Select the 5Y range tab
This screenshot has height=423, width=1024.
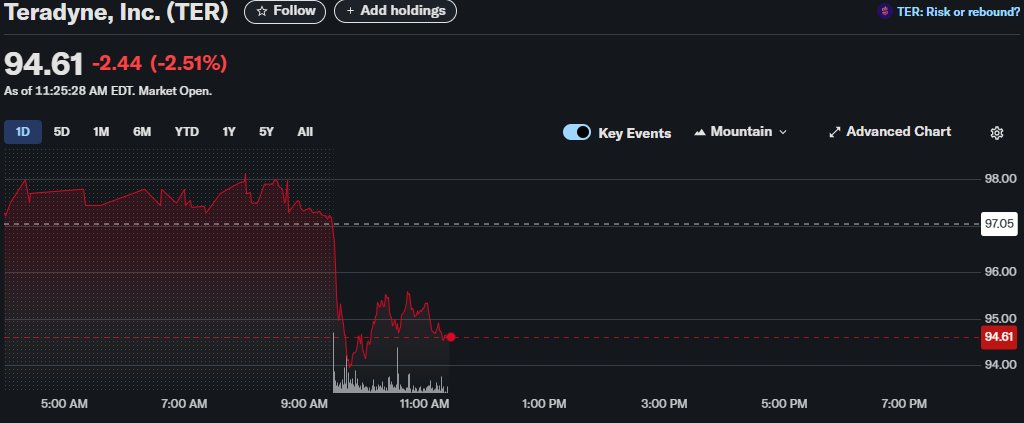click(266, 132)
